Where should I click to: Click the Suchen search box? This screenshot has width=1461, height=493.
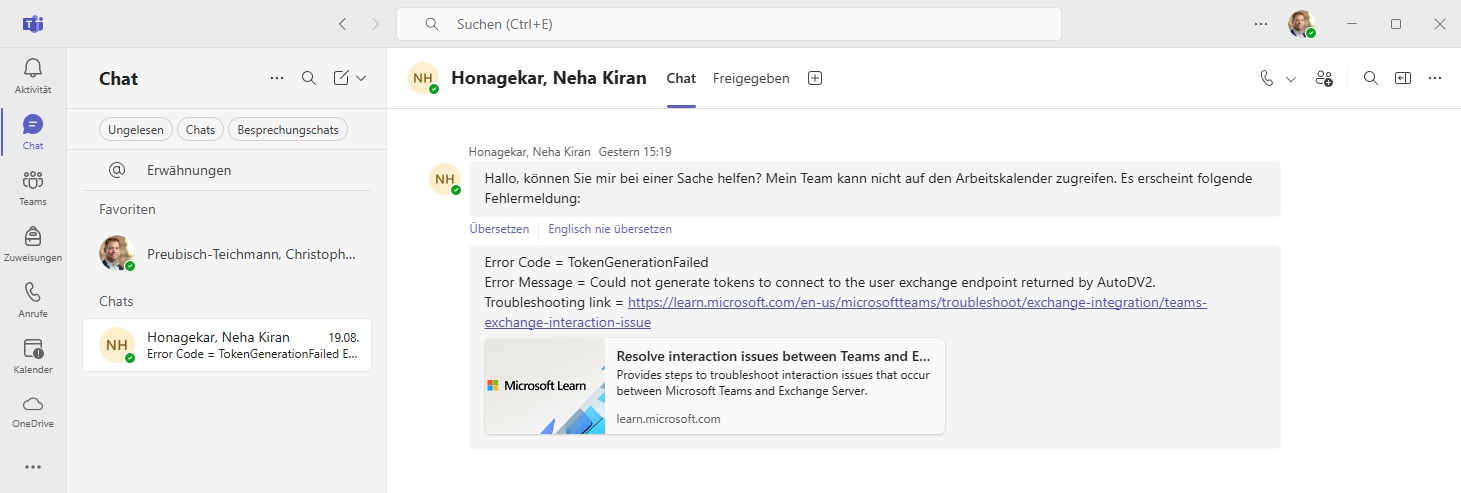729,24
